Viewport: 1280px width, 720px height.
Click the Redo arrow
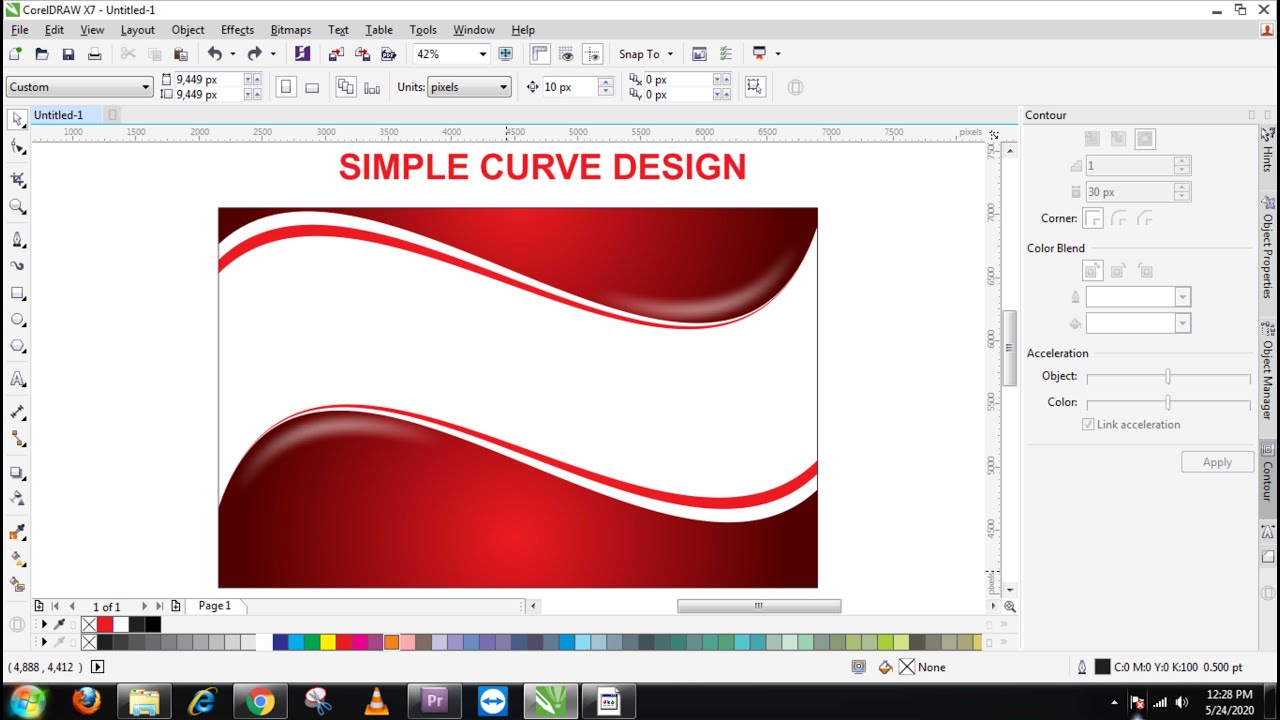point(254,54)
